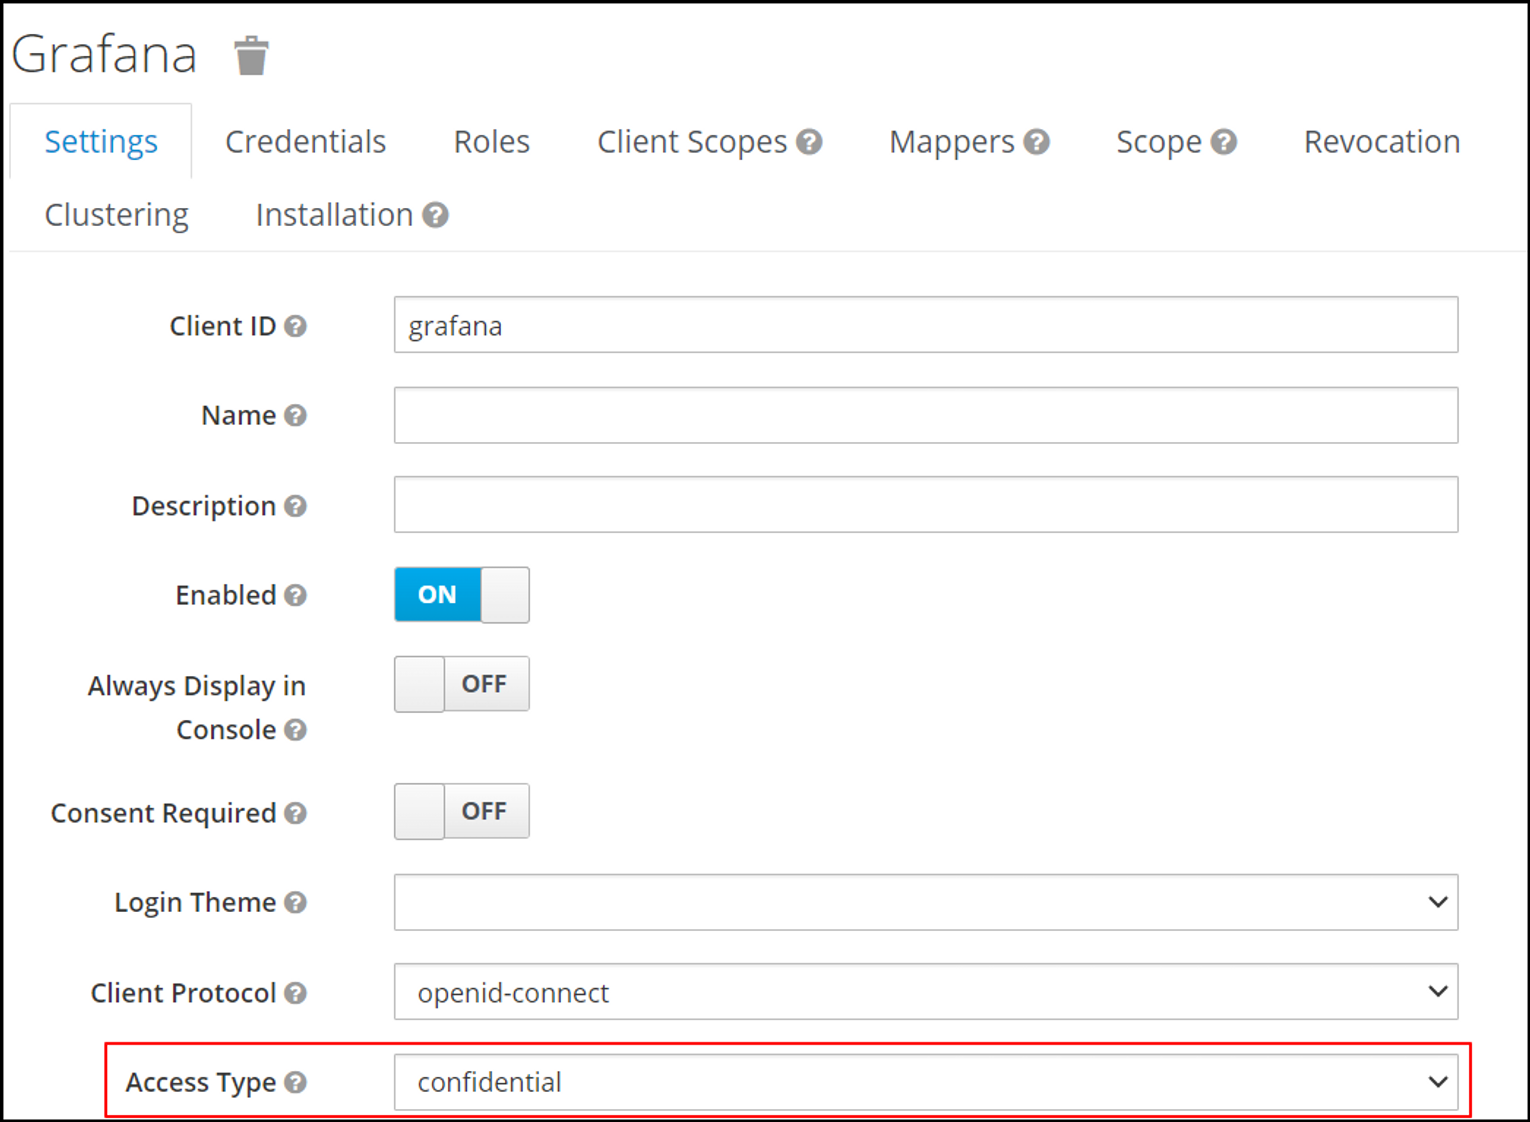Go to Client Scopes tab
Image resolution: width=1530 pixels, height=1122 pixels.
tap(692, 142)
